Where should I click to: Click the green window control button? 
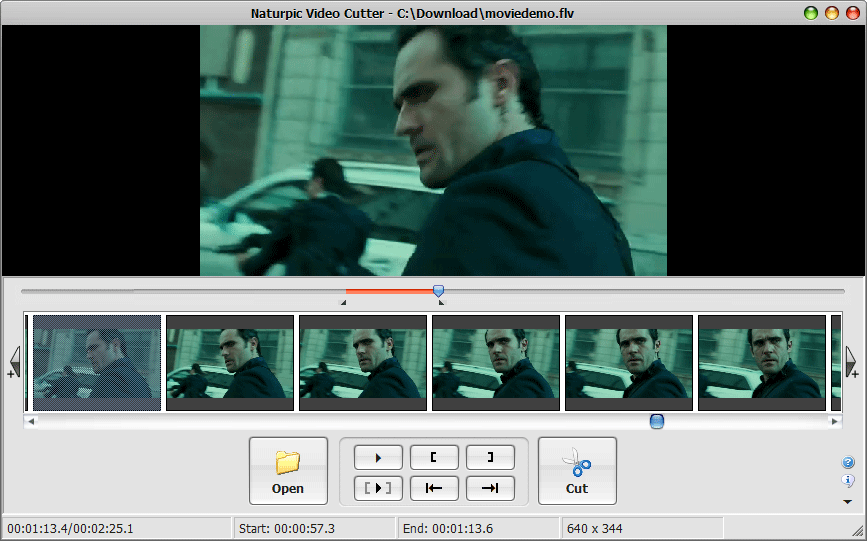click(x=811, y=13)
